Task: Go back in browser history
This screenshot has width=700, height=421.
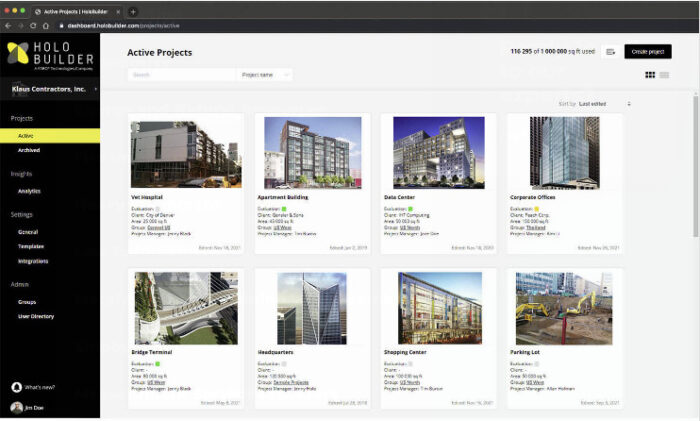Action: click(x=8, y=24)
